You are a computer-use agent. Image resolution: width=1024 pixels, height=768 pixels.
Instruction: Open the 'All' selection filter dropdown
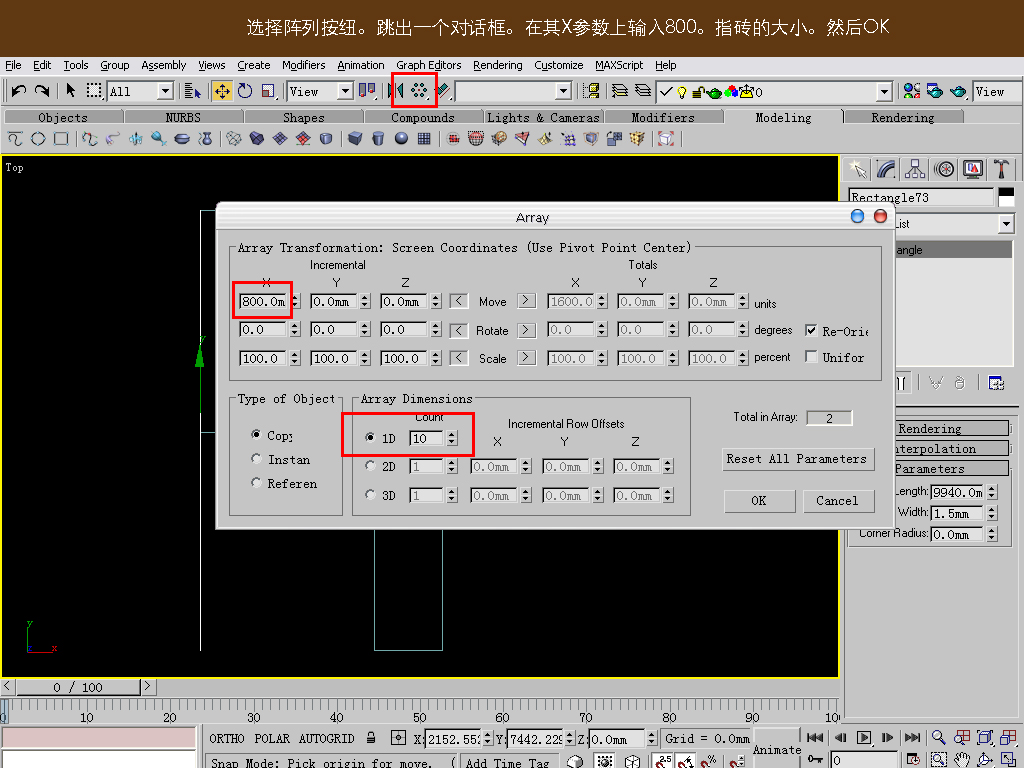pos(166,91)
